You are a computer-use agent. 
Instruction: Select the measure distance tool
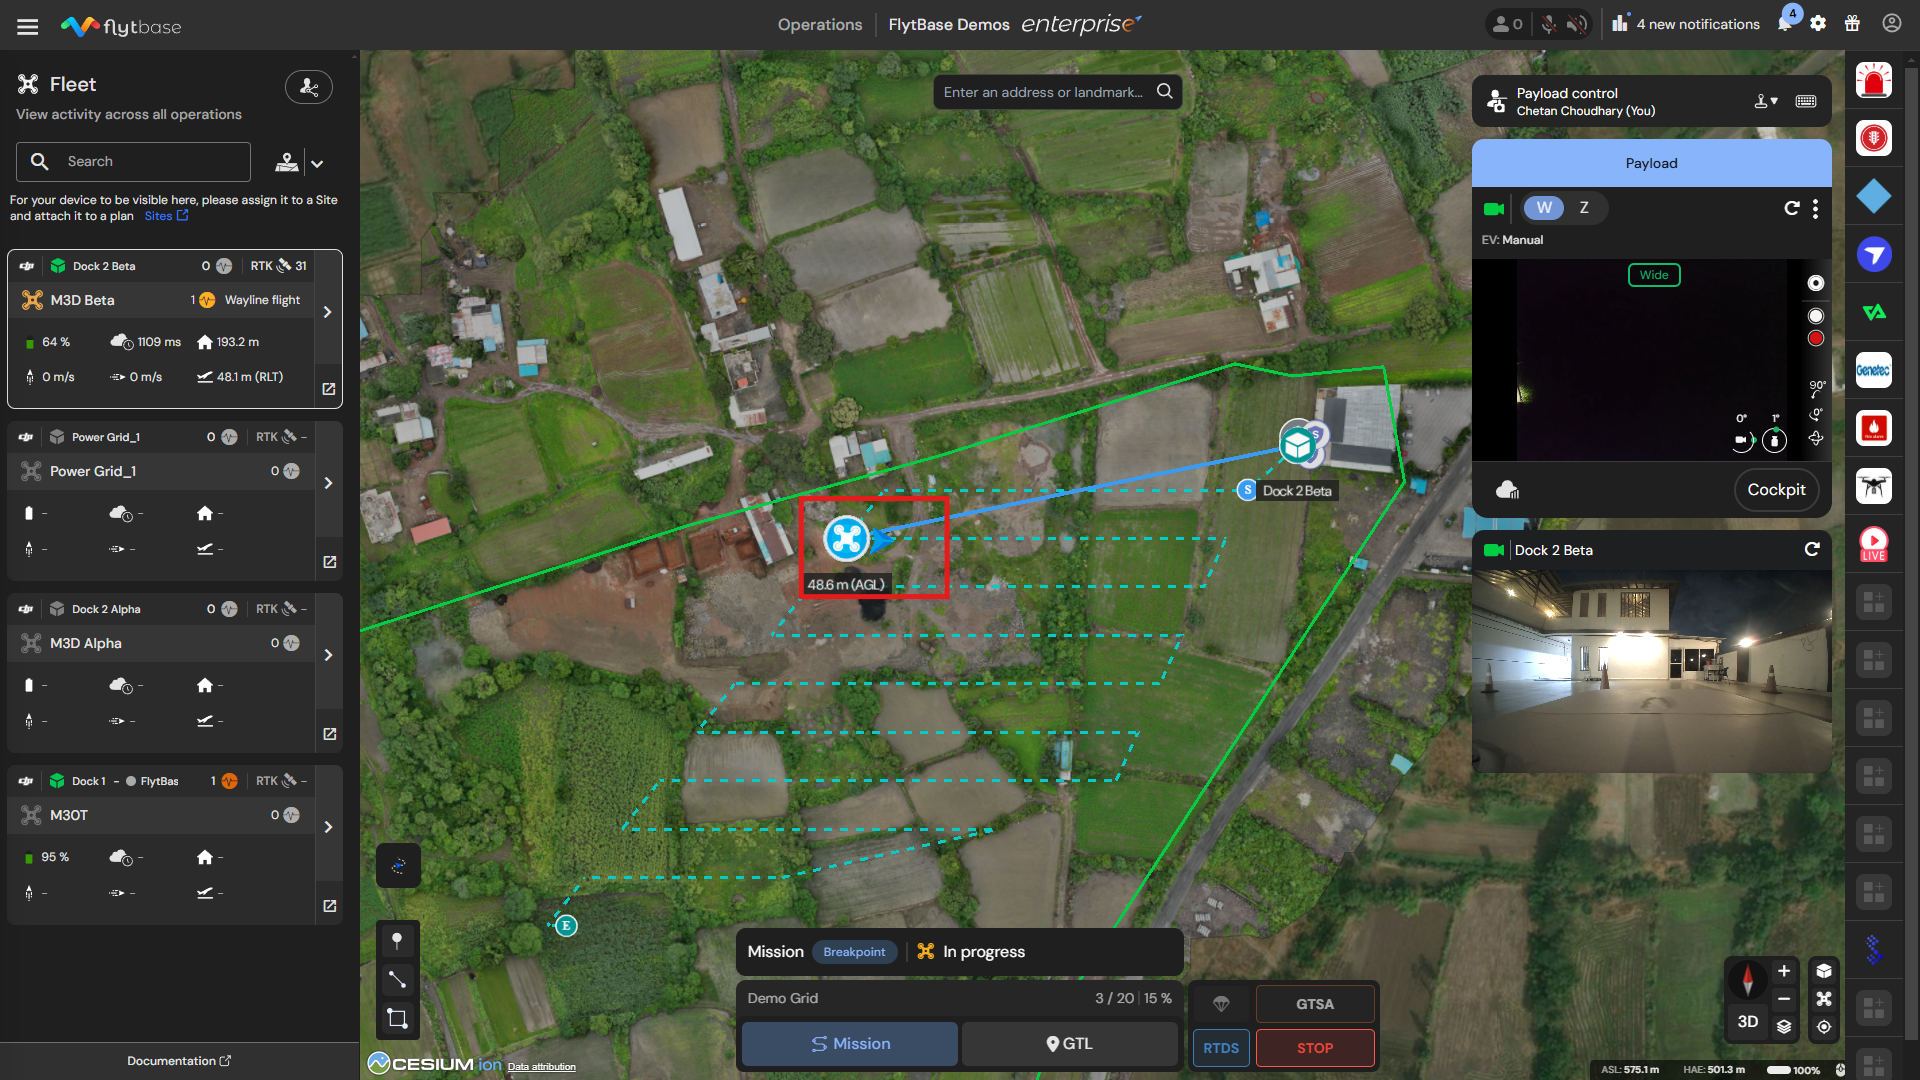(x=397, y=980)
